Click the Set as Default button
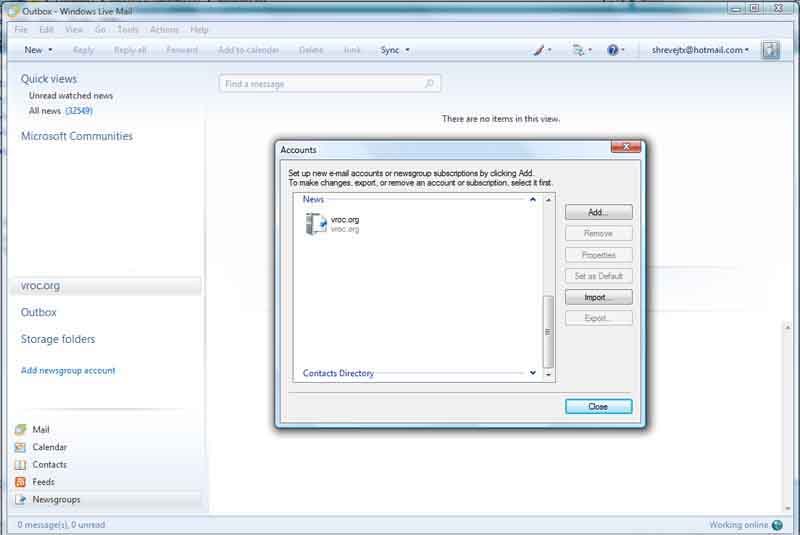Viewport: 800px width, 535px height. point(598,276)
